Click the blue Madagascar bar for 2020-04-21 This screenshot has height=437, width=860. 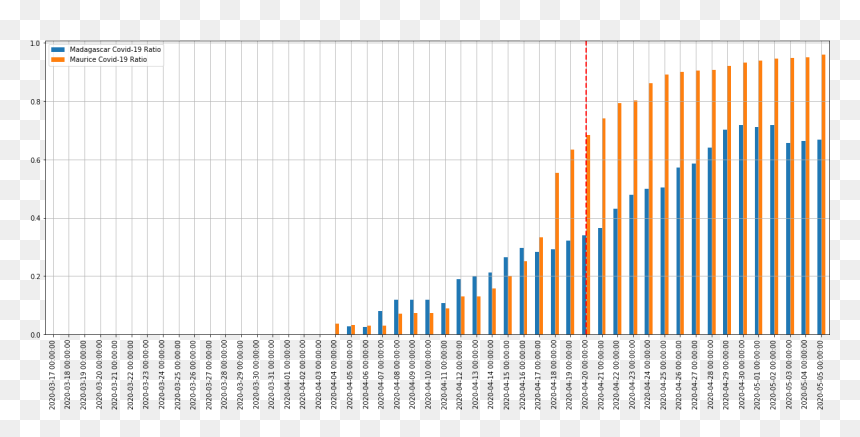coord(600,281)
